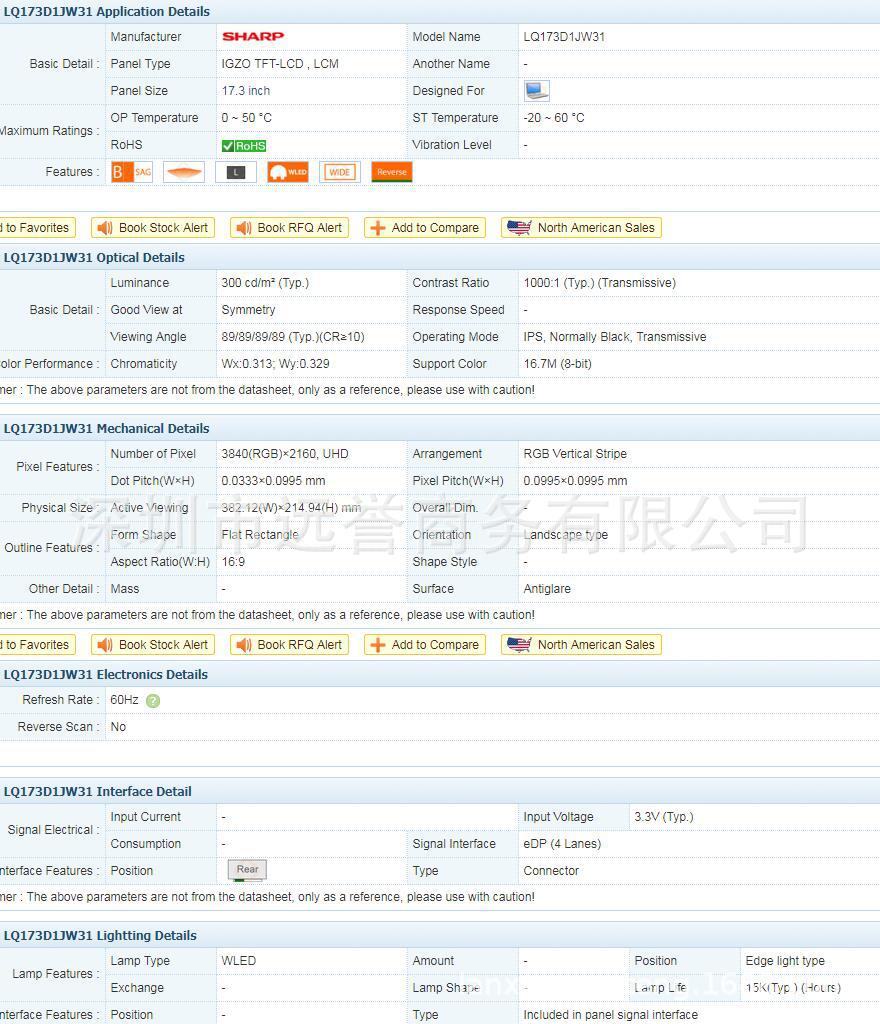880x1024 pixels.
Task: Click Book Stock Alert above Optical Details
Action: click(x=153, y=227)
